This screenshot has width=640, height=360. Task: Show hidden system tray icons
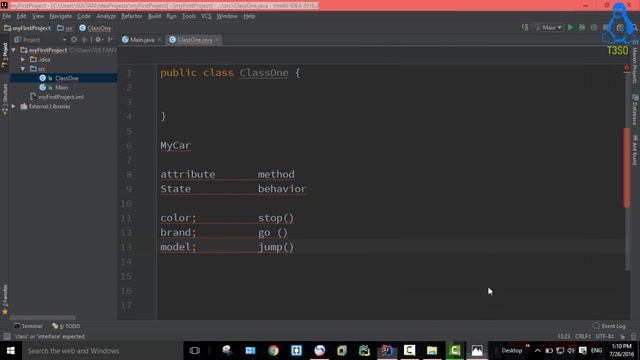pos(538,351)
